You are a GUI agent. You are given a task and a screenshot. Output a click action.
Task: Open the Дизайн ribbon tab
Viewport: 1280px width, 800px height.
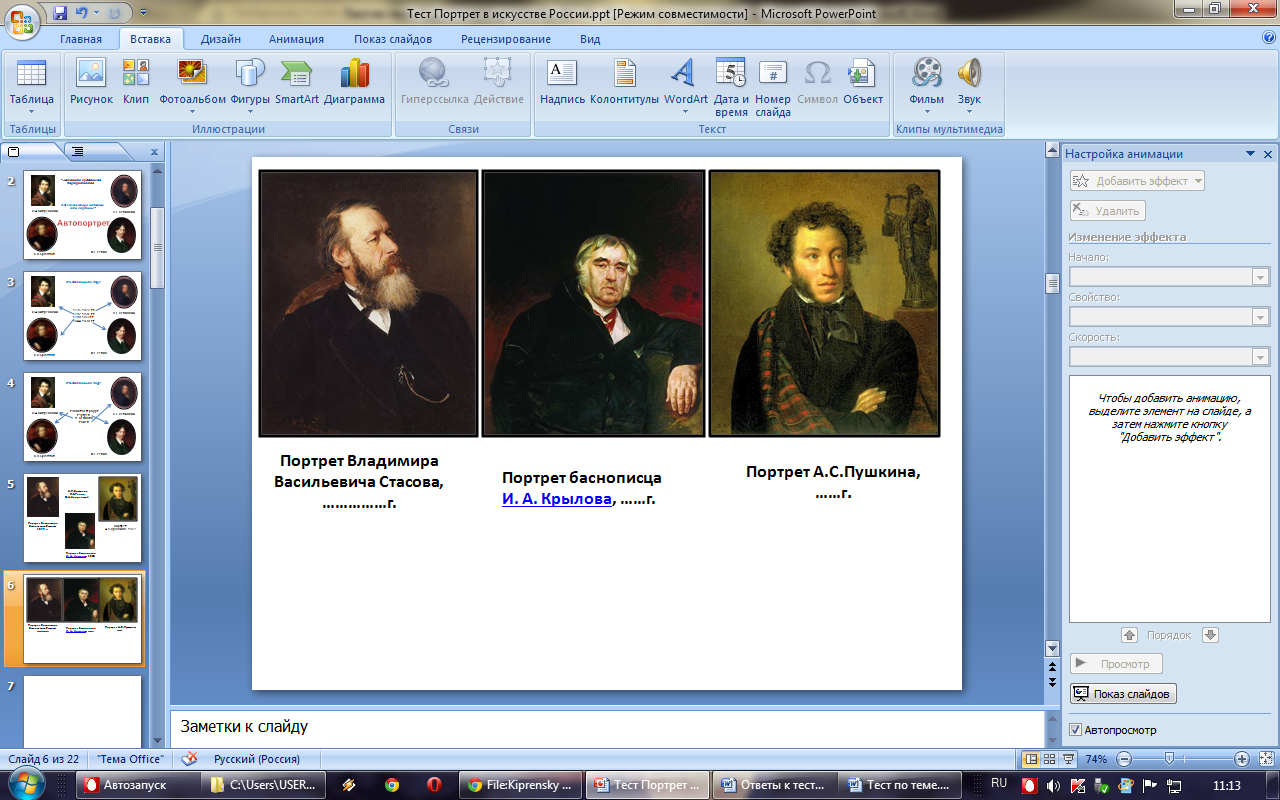[x=220, y=39]
